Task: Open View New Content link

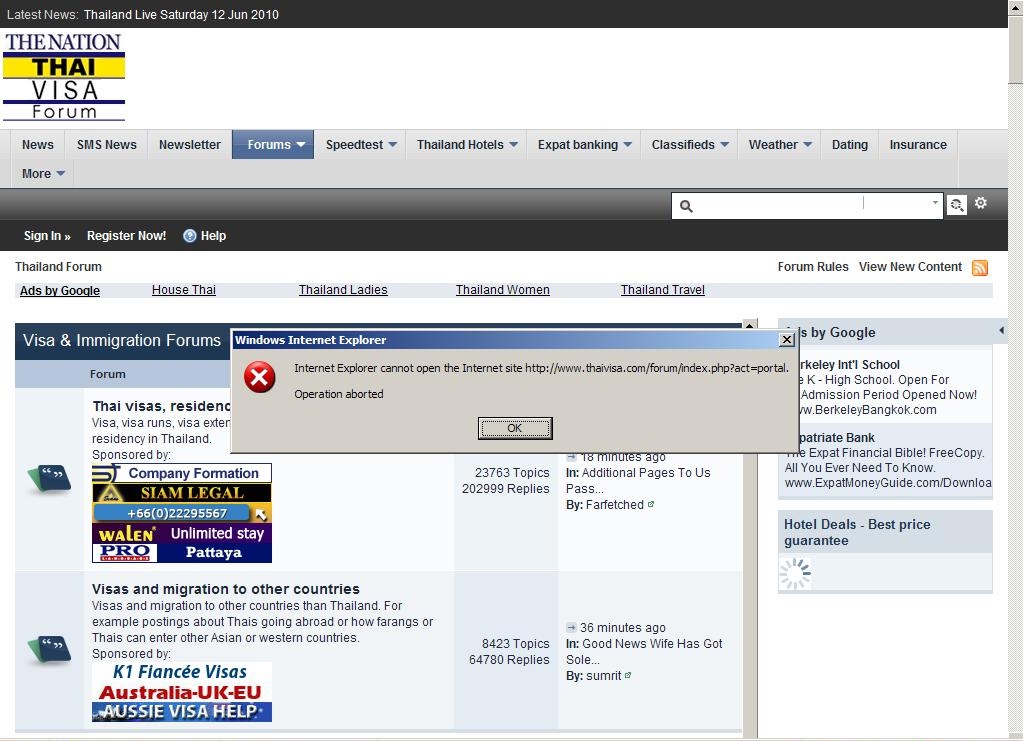Action: click(x=910, y=267)
